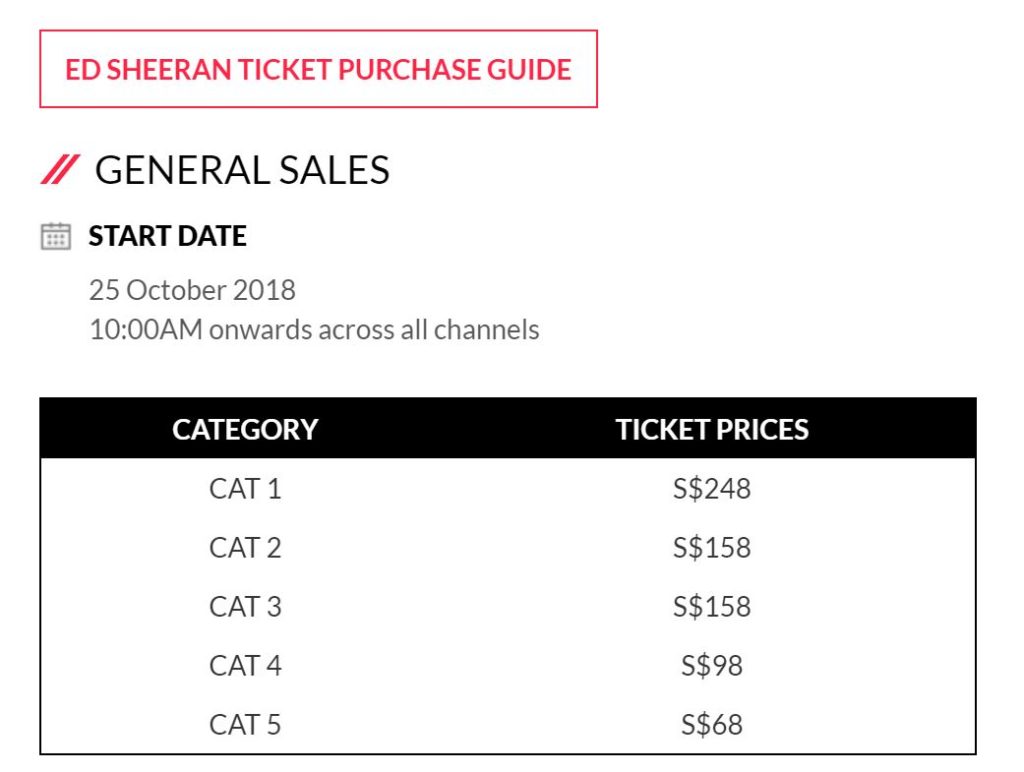This screenshot has width=1024, height=772.
Task: Choose the CAT 3 category cell
Action: [x=245, y=607]
